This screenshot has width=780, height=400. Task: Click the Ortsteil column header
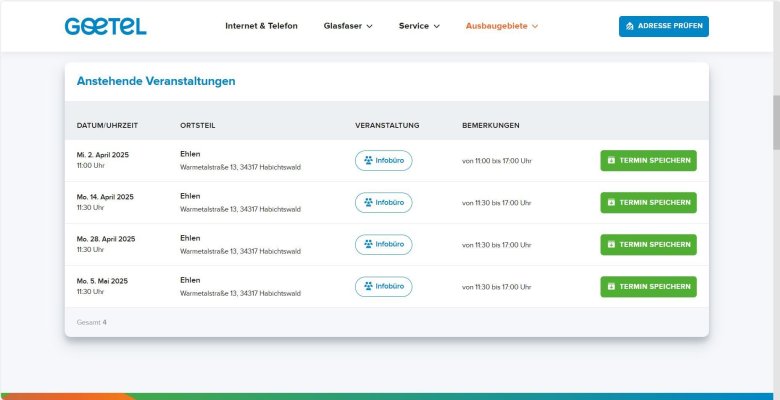[x=197, y=125]
